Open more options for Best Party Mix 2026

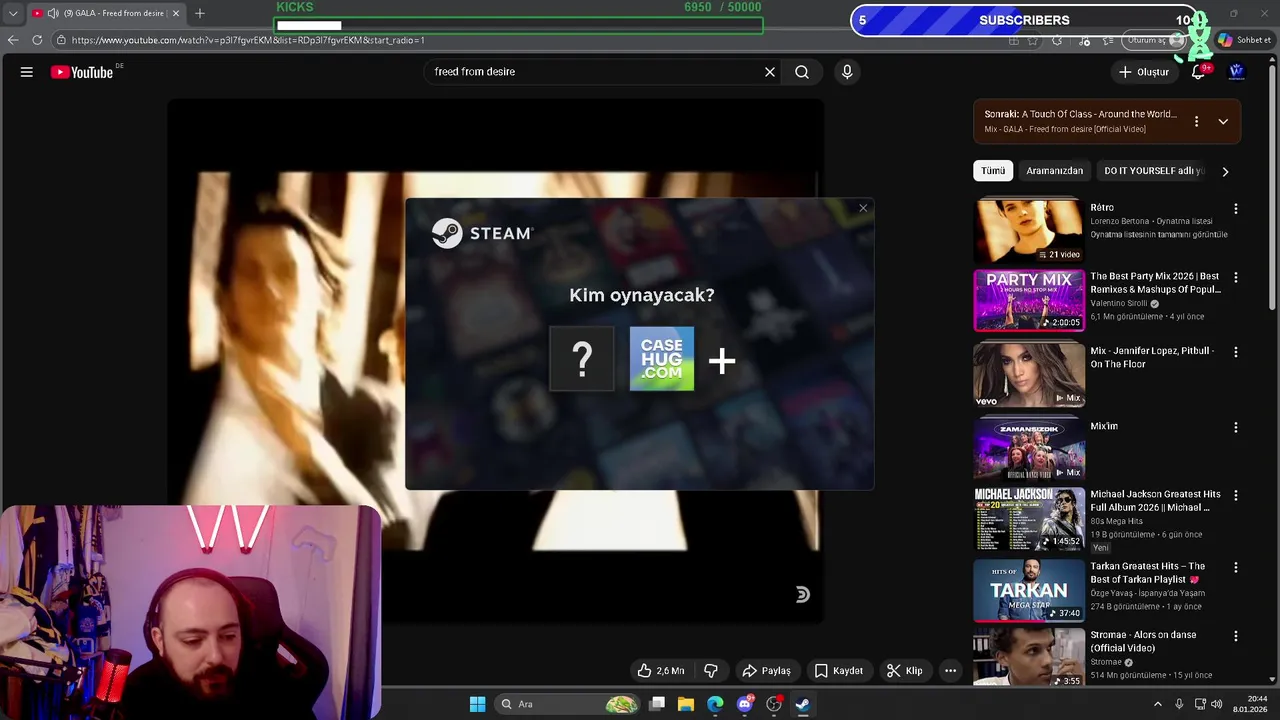point(1236,277)
